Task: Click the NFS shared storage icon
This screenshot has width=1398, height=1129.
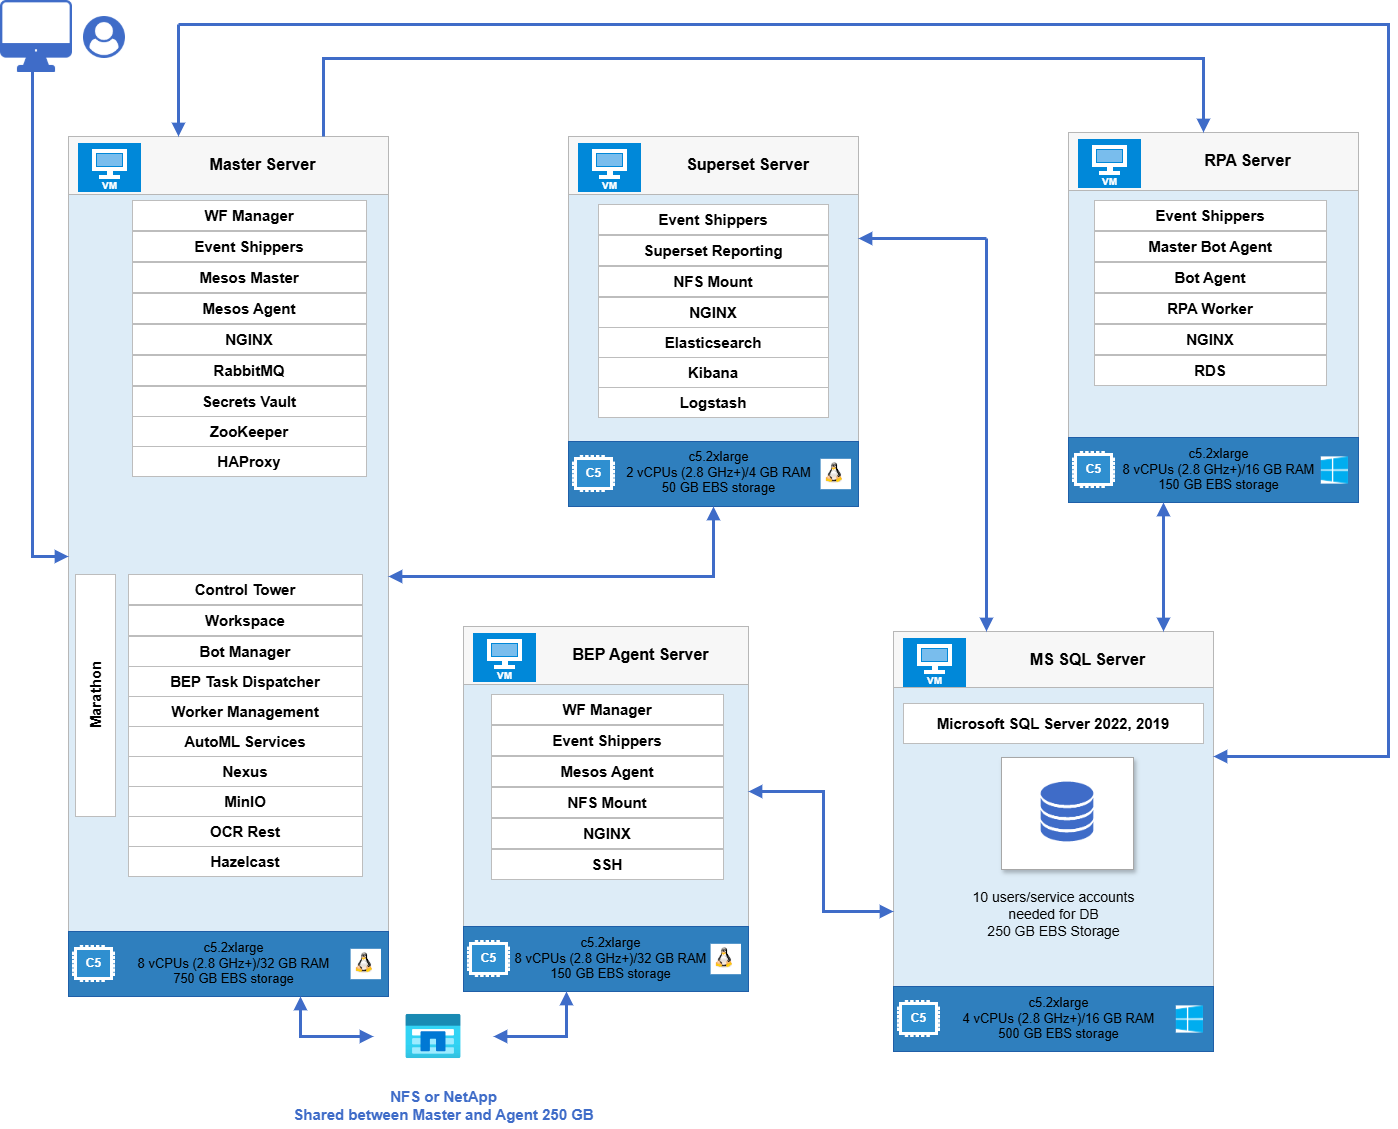Action: pos(433,1036)
